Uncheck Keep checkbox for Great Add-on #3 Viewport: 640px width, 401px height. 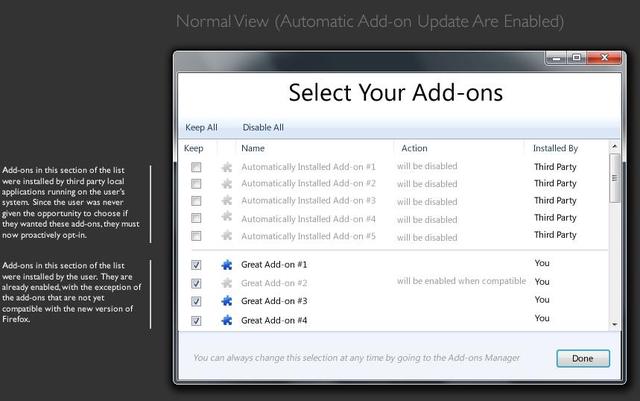coord(196,301)
